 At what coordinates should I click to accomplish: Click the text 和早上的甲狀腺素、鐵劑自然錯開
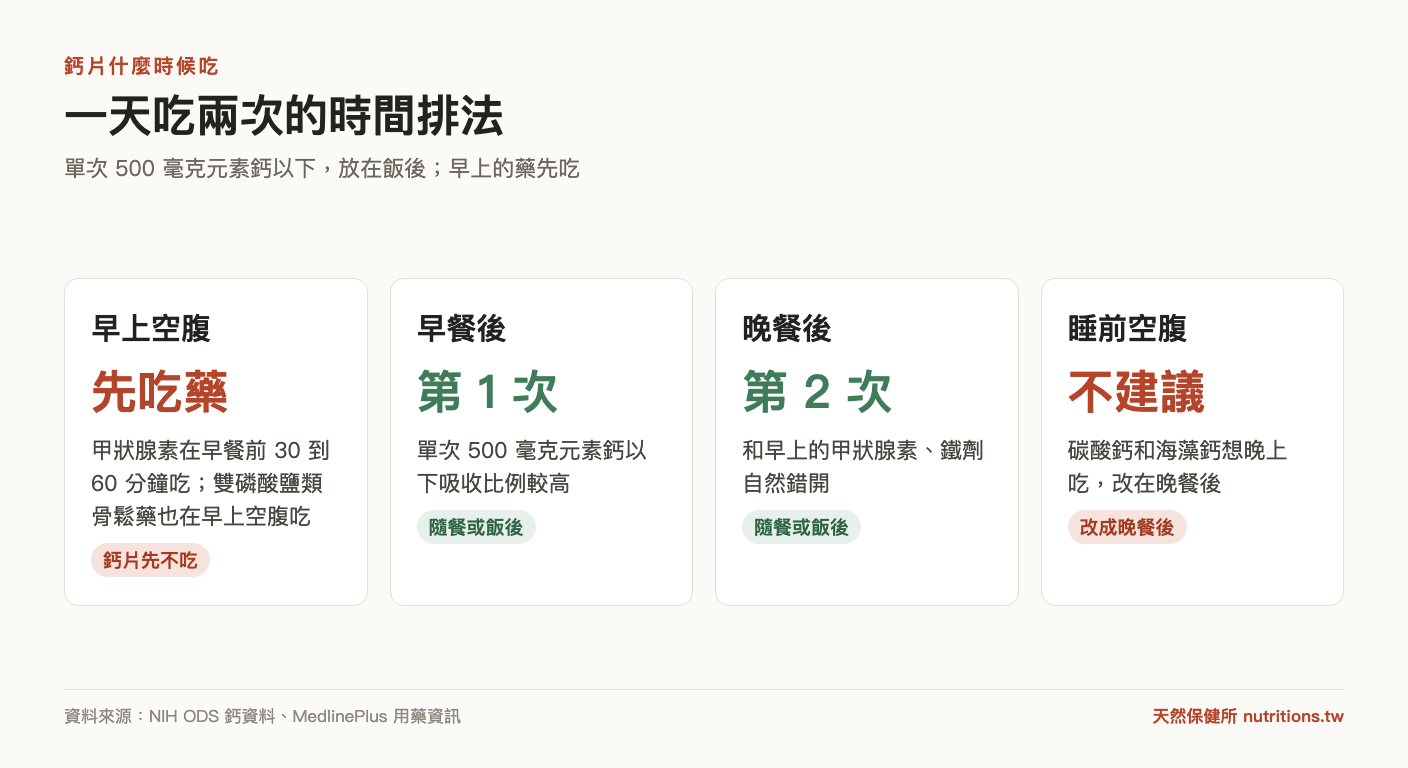click(x=863, y=467)
